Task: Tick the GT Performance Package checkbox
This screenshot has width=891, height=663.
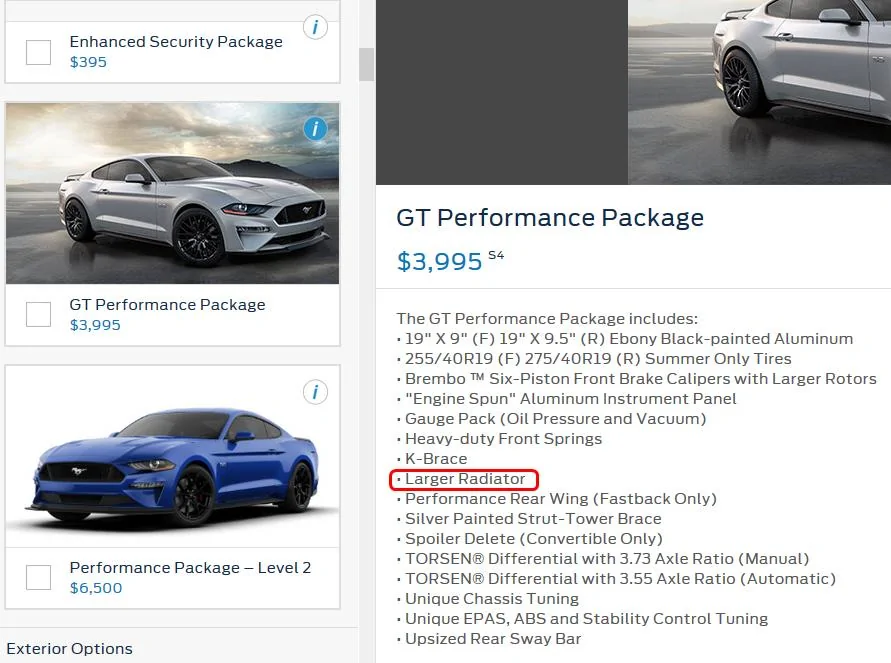Action: tap(39, 314)
